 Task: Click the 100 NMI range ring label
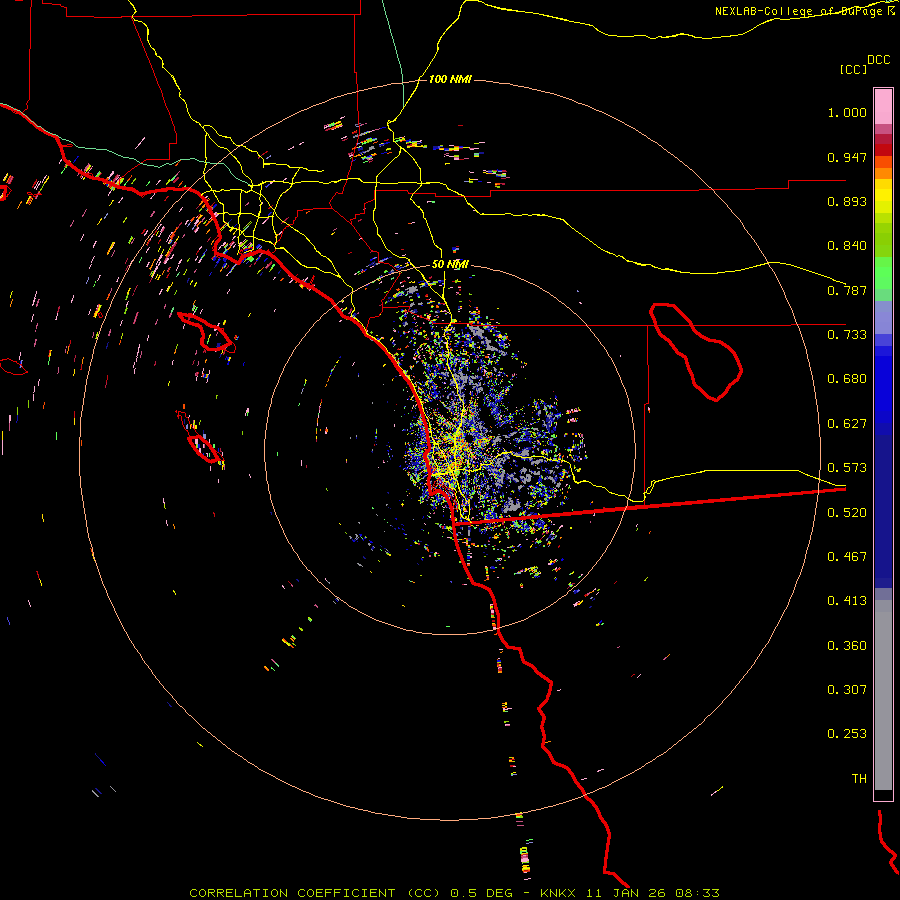[x=450, y=79]
